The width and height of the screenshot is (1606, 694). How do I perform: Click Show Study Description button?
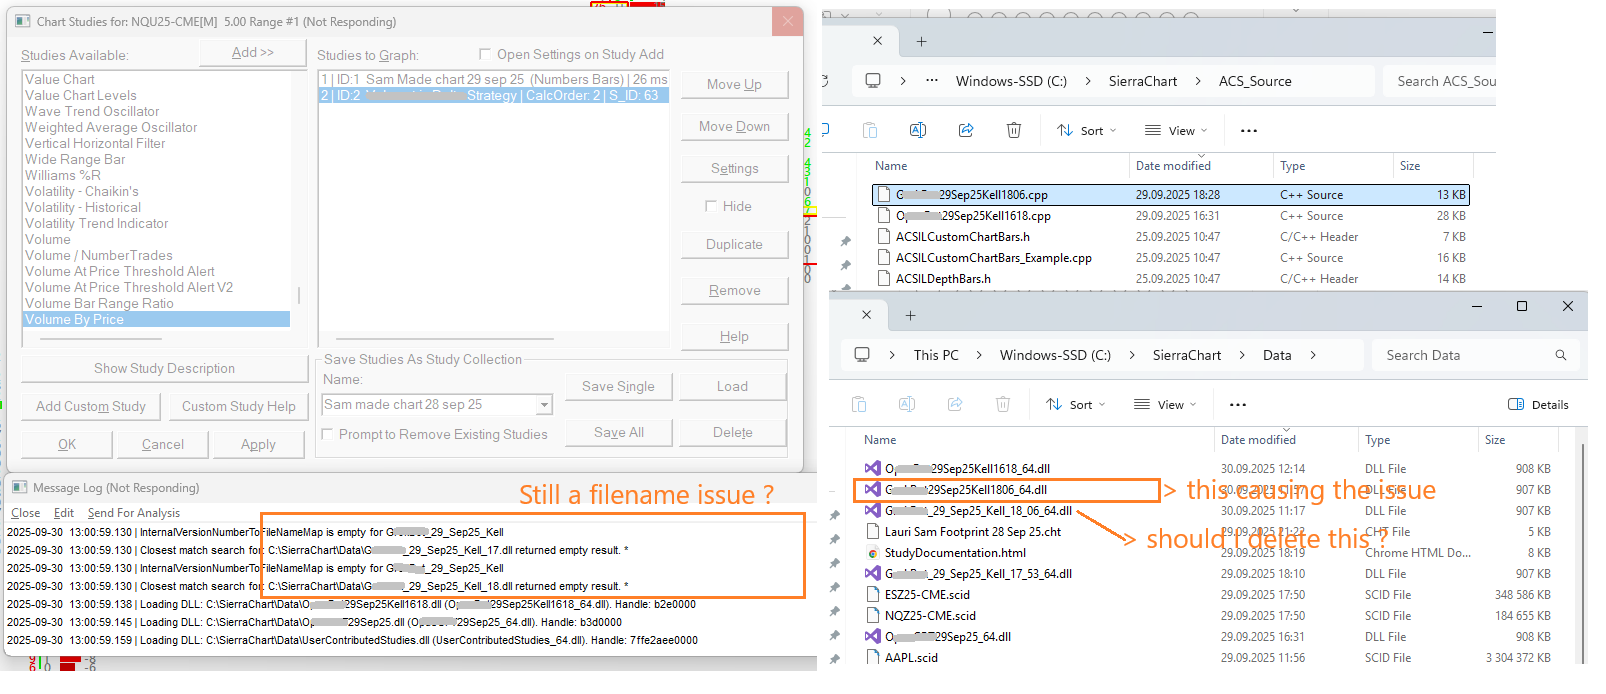(x=164, y=368)
